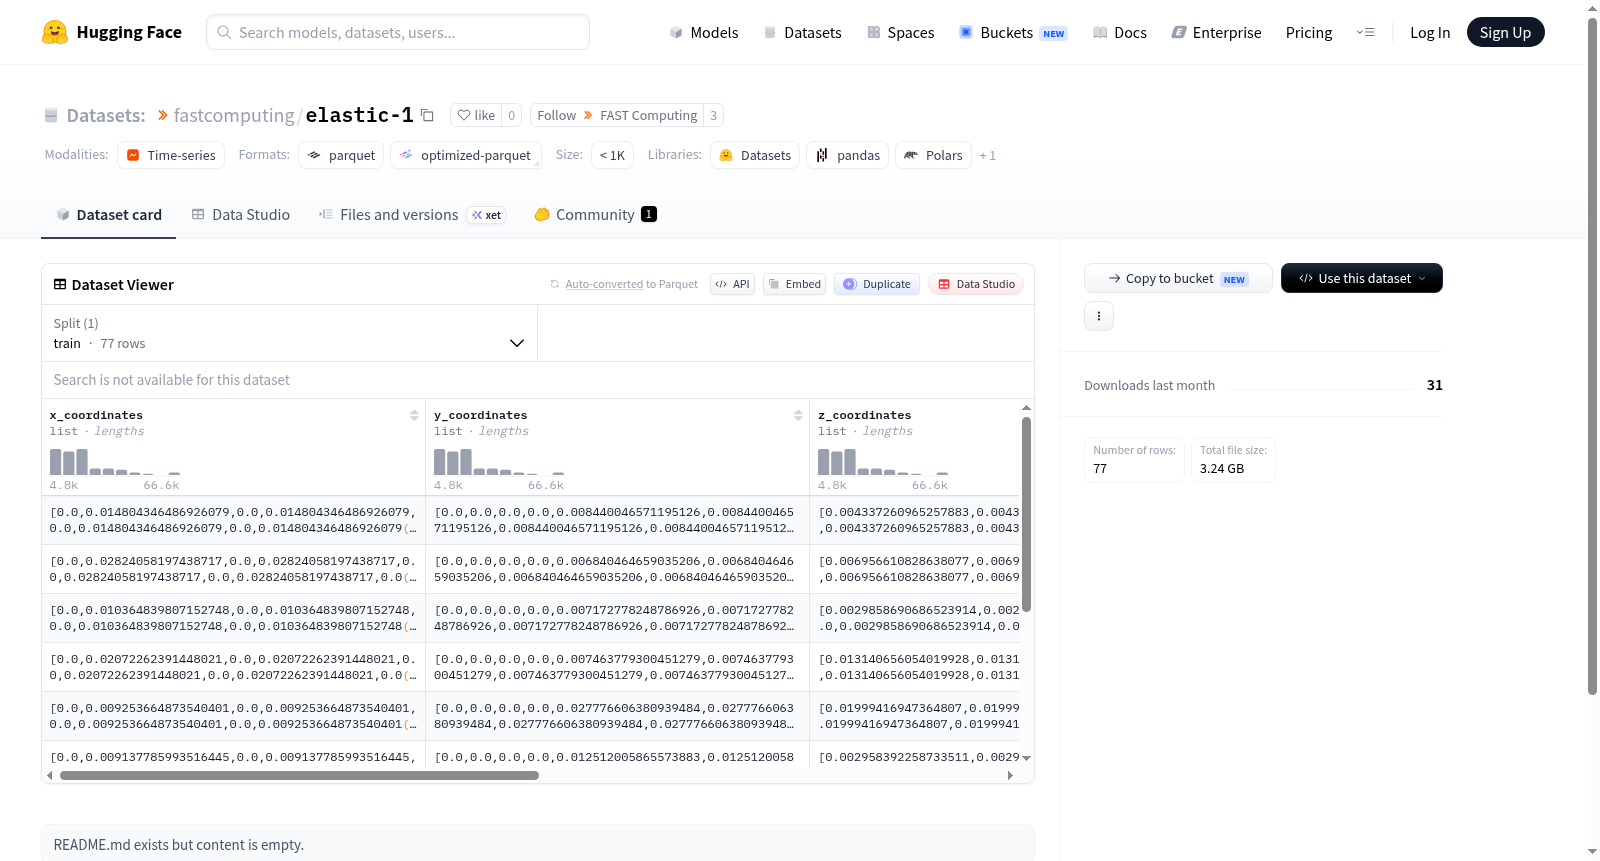
Task: Click the Log In link
Action: [1430, 32]
